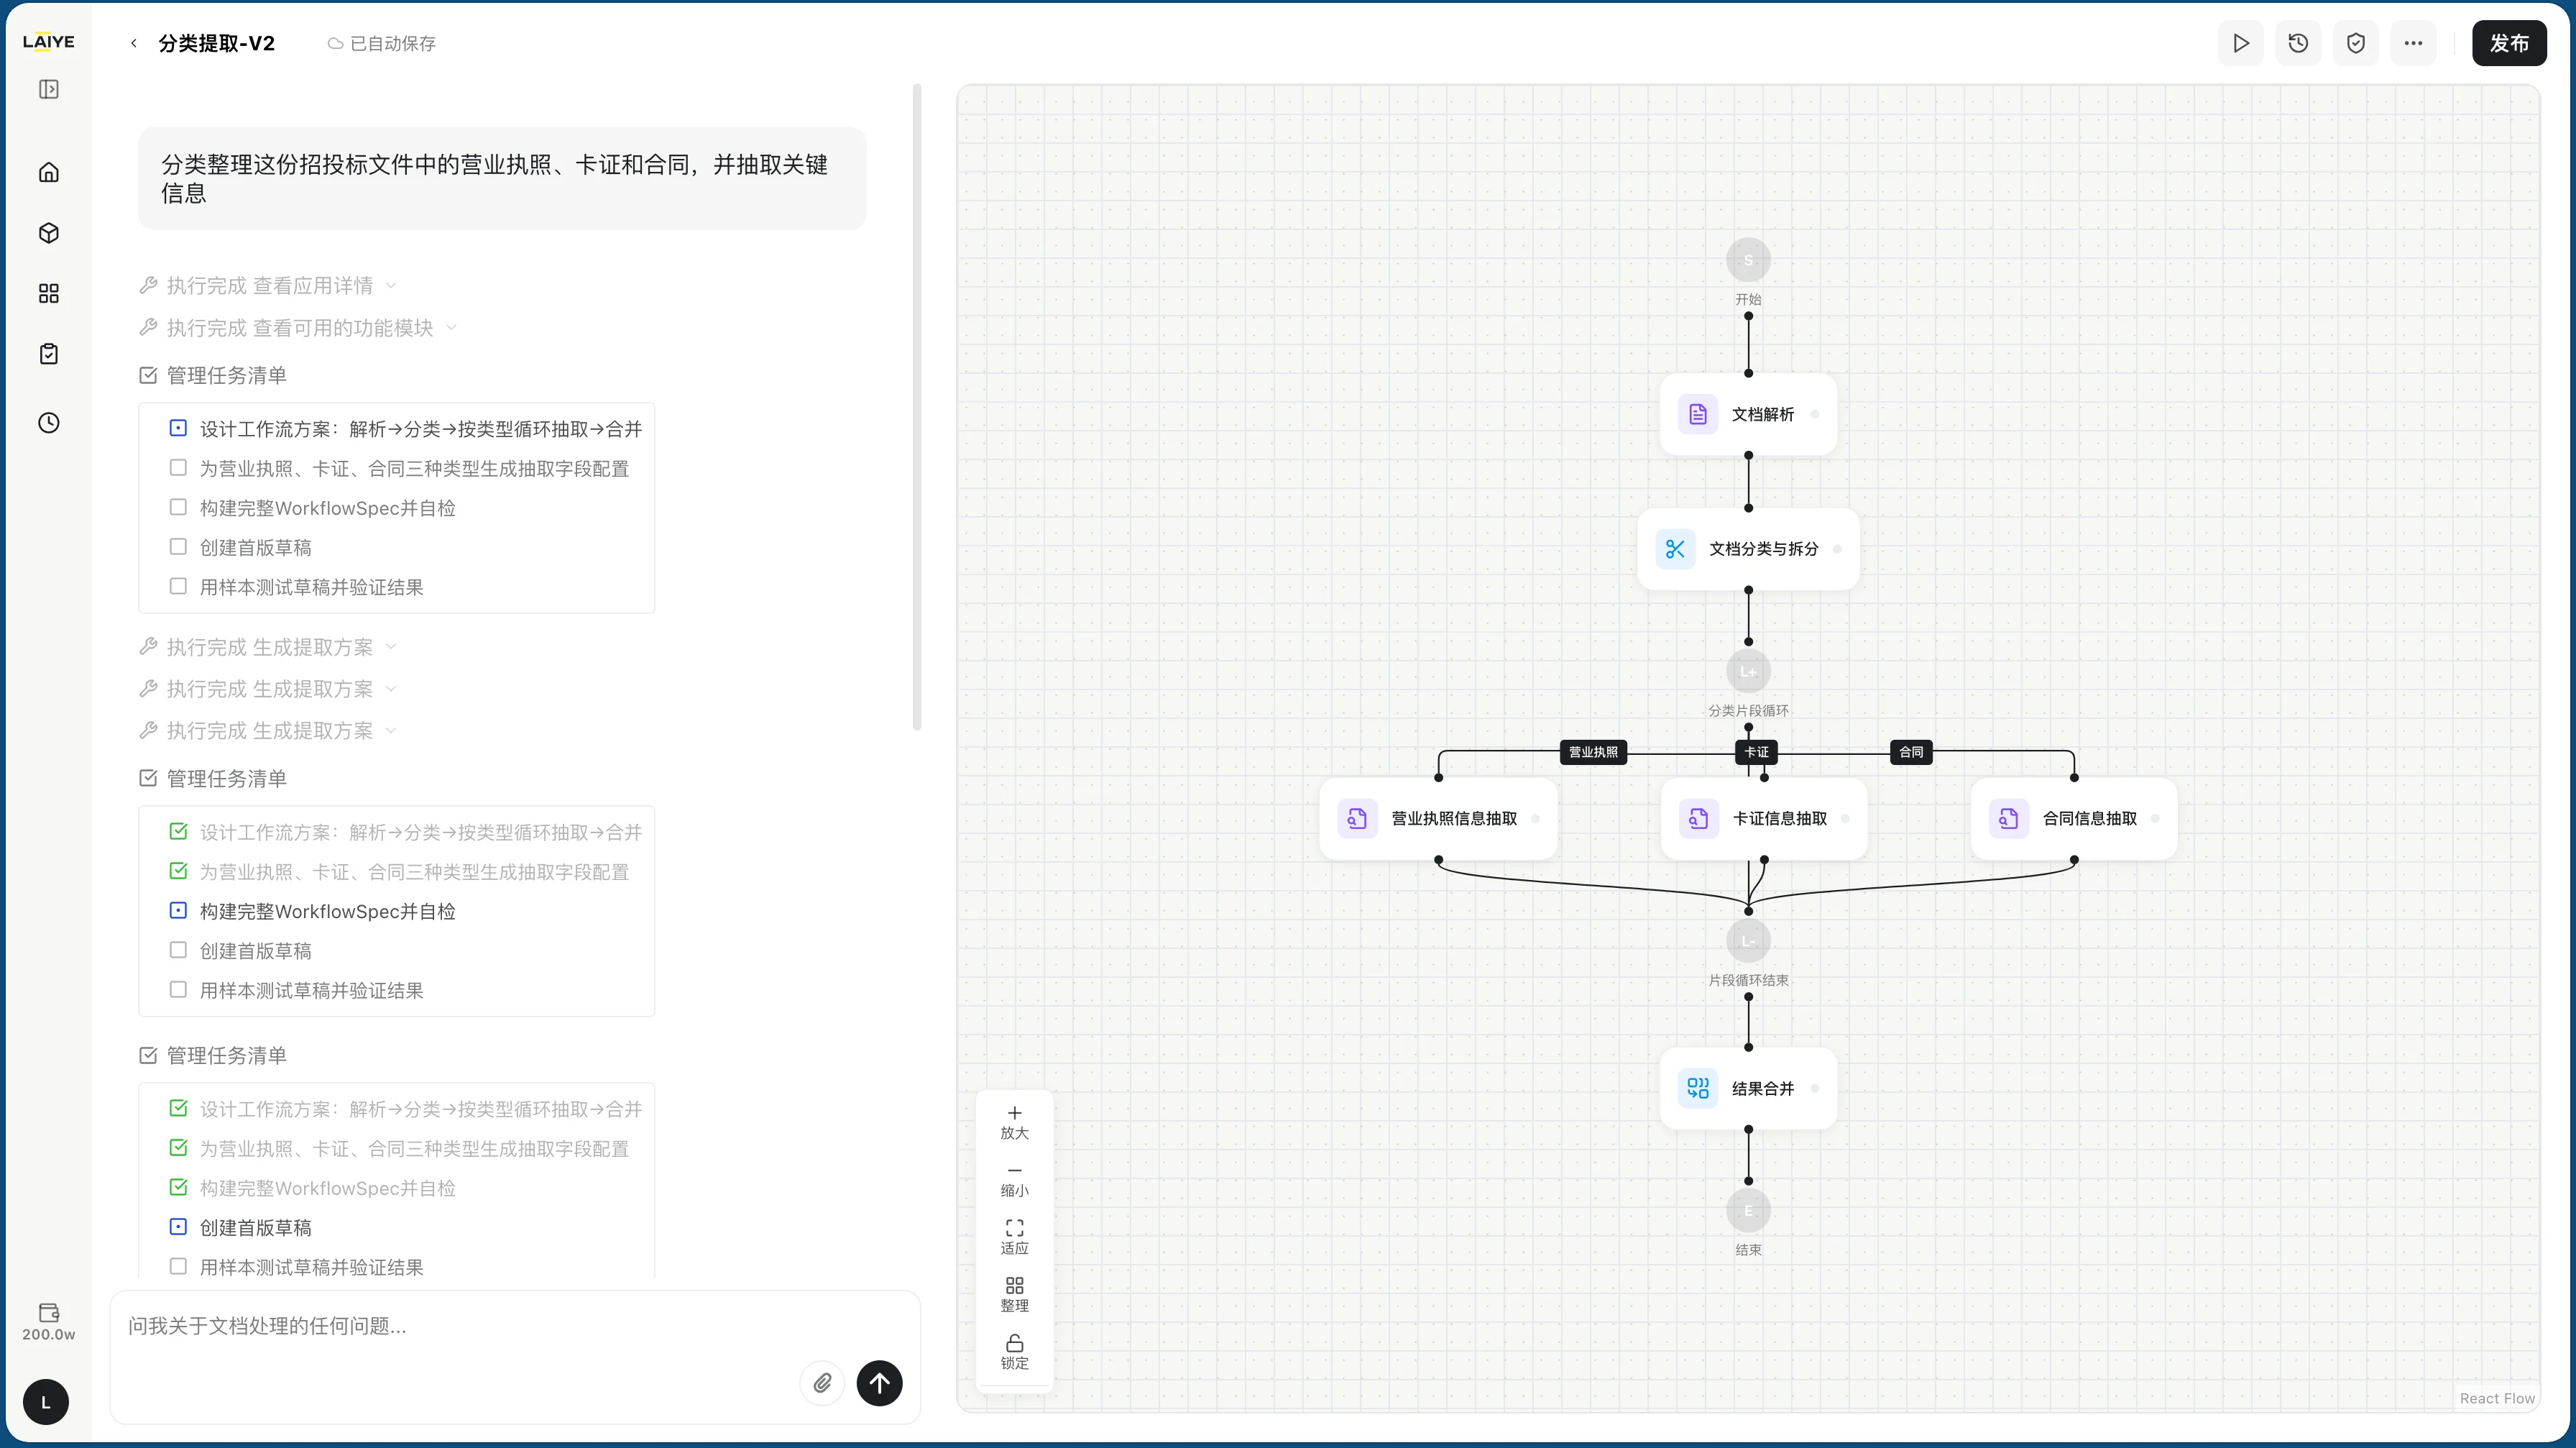
Task: Run the workflow with the play icon
Action: click(x=2241, y=43)
